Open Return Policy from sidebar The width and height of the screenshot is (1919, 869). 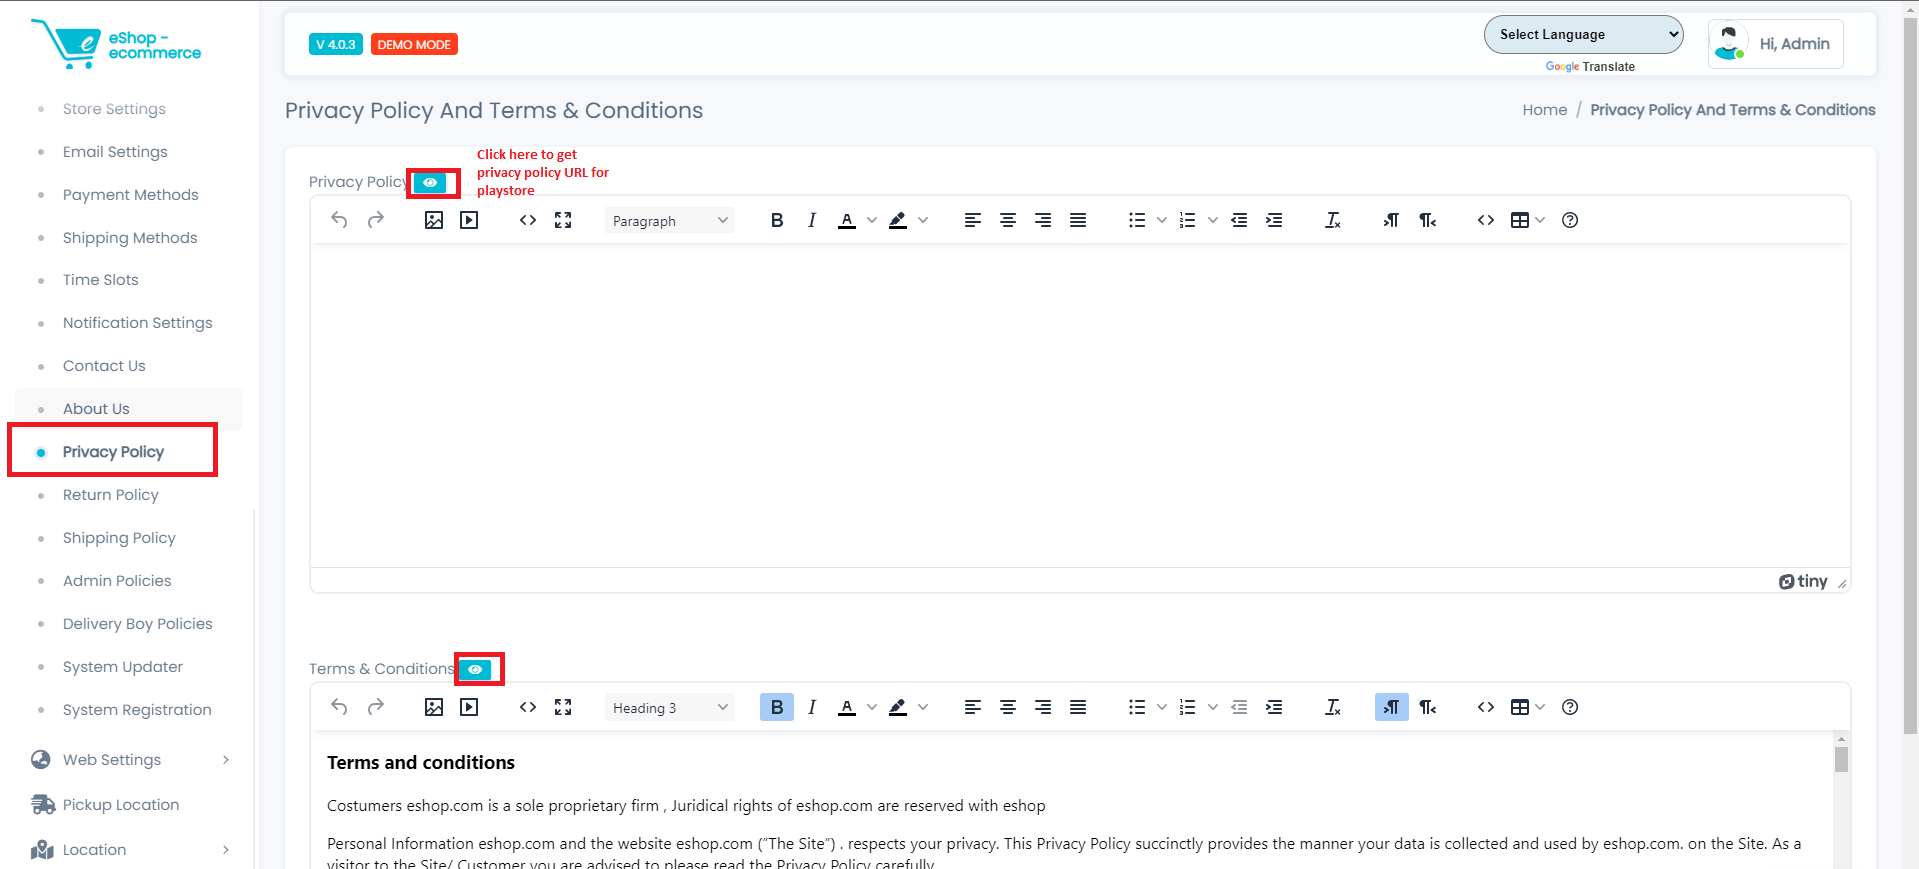pos(110,495)
